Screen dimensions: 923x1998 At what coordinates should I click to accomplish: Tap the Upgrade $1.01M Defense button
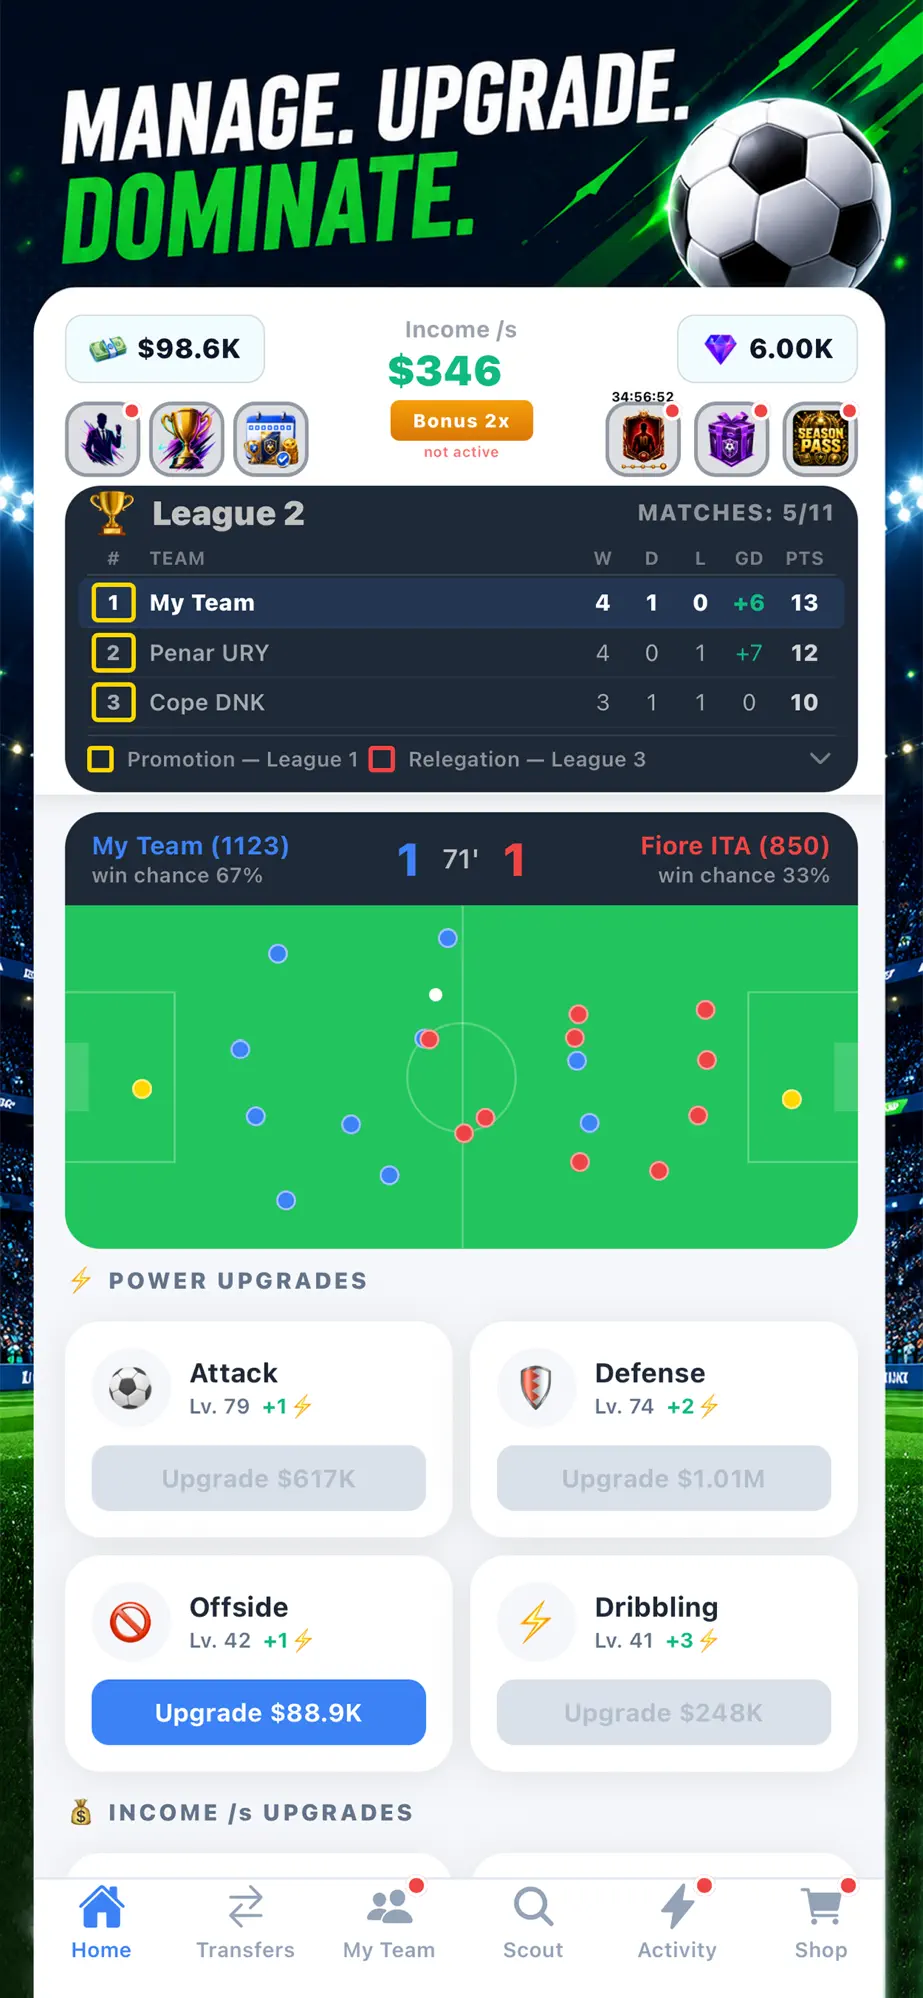click(x=664, y=1478)
